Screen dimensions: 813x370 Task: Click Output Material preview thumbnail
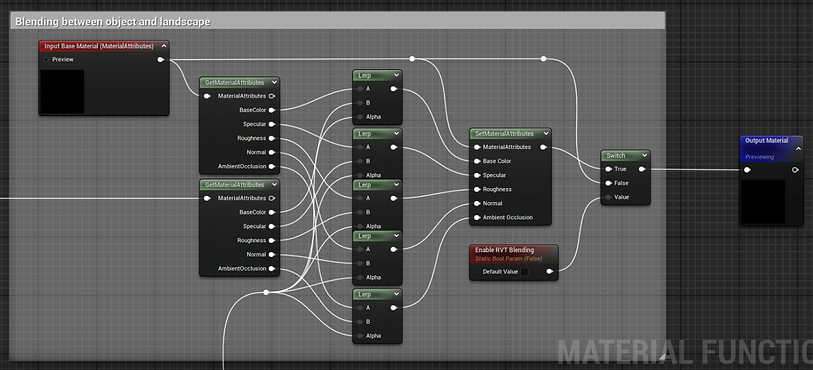[763, 202]
